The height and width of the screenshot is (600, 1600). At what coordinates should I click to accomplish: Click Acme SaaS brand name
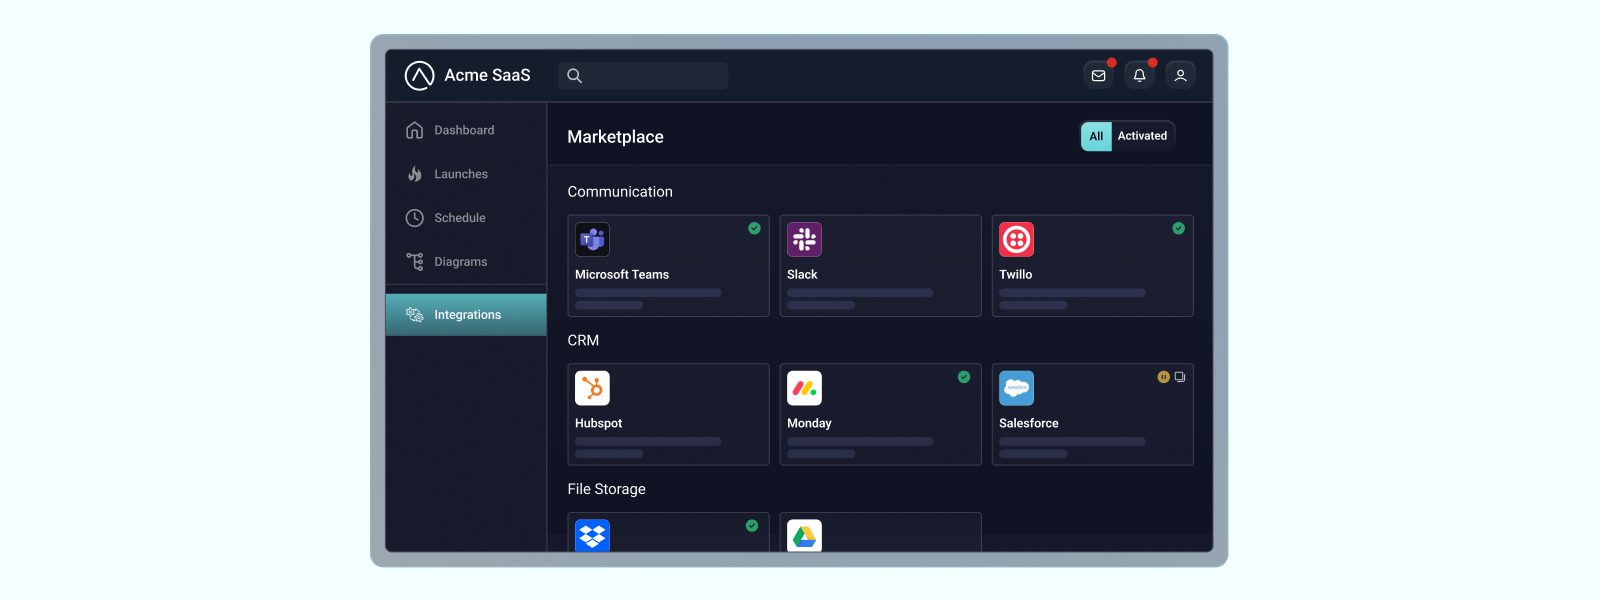[x=487, y=76]
